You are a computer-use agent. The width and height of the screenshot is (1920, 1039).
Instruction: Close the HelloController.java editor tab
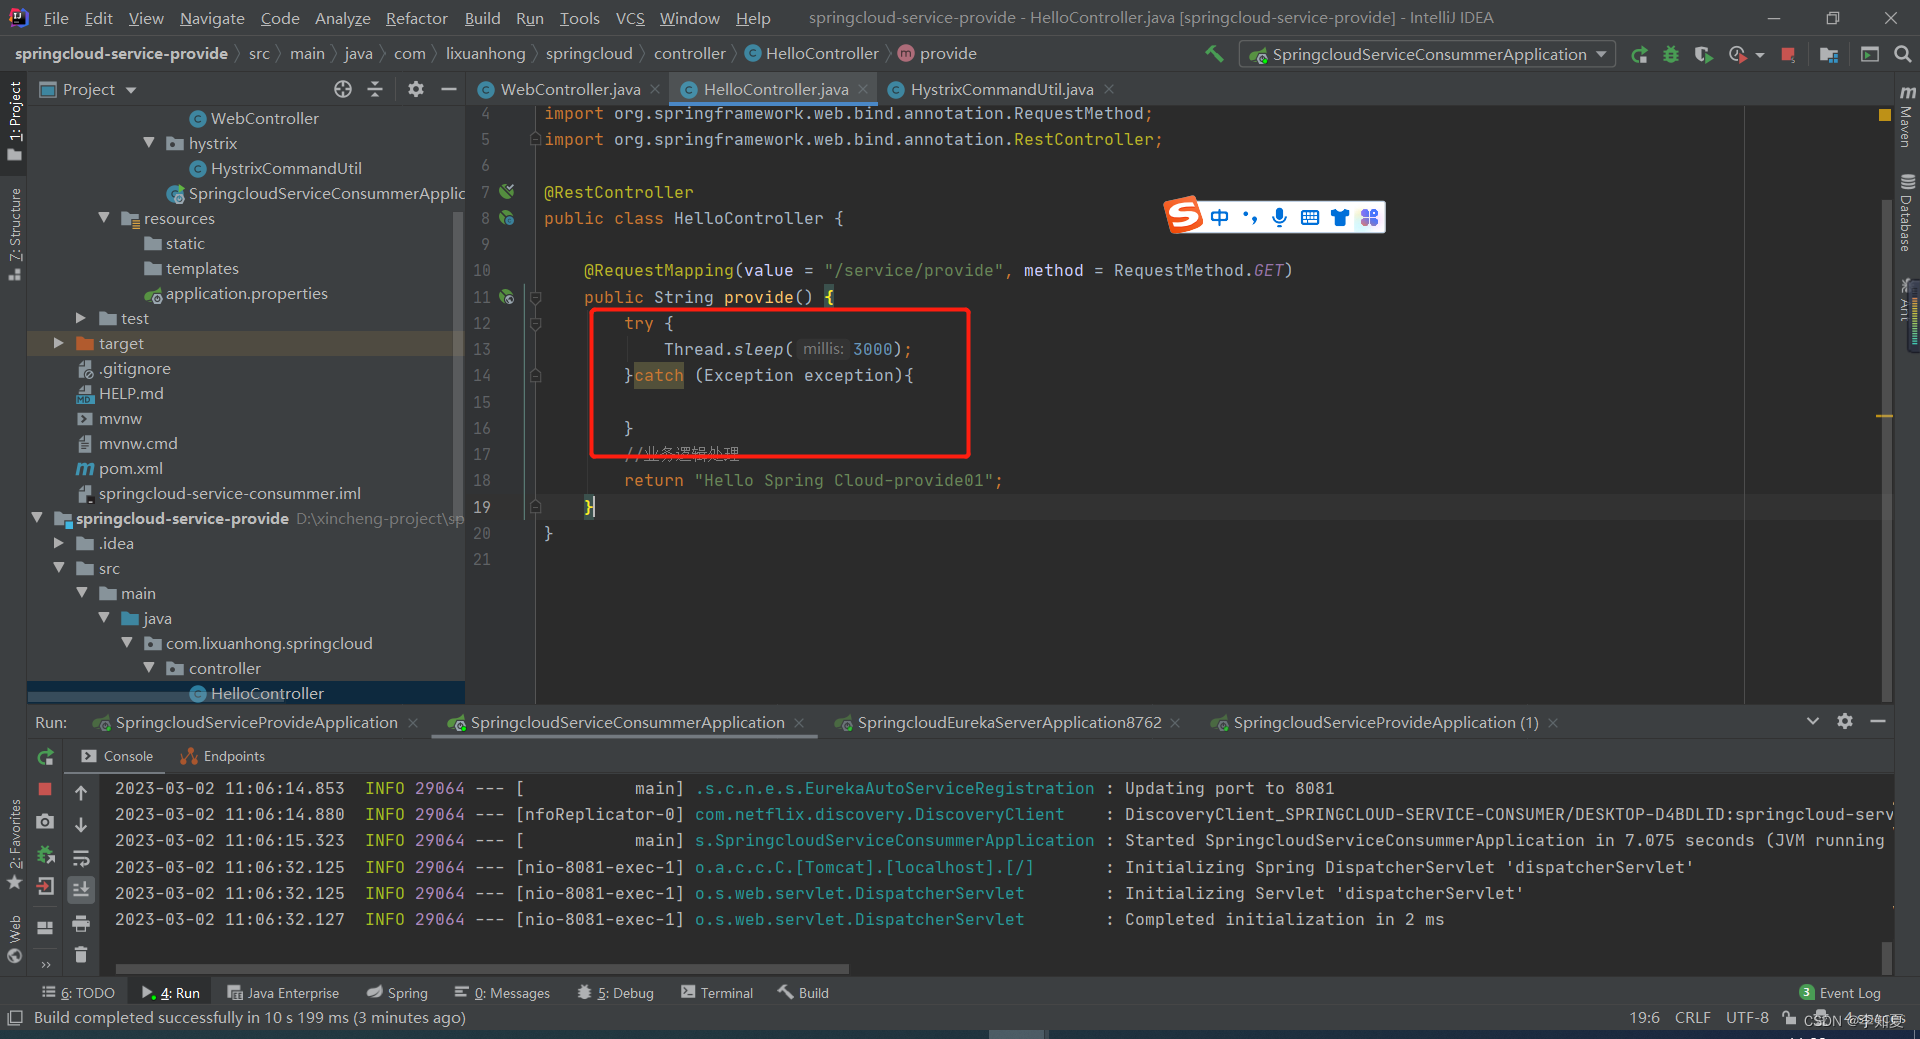coord(863,89)
